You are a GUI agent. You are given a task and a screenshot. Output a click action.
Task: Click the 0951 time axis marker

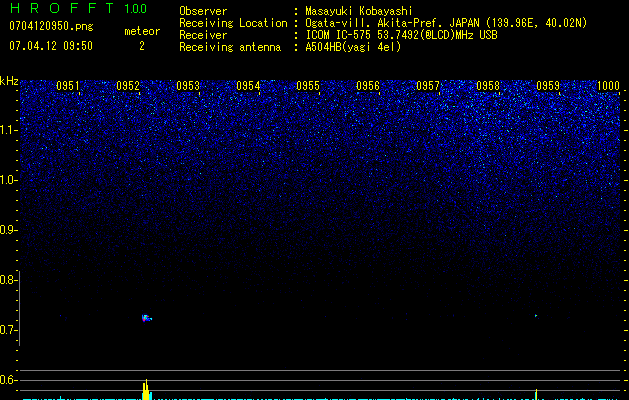(68, 86)
